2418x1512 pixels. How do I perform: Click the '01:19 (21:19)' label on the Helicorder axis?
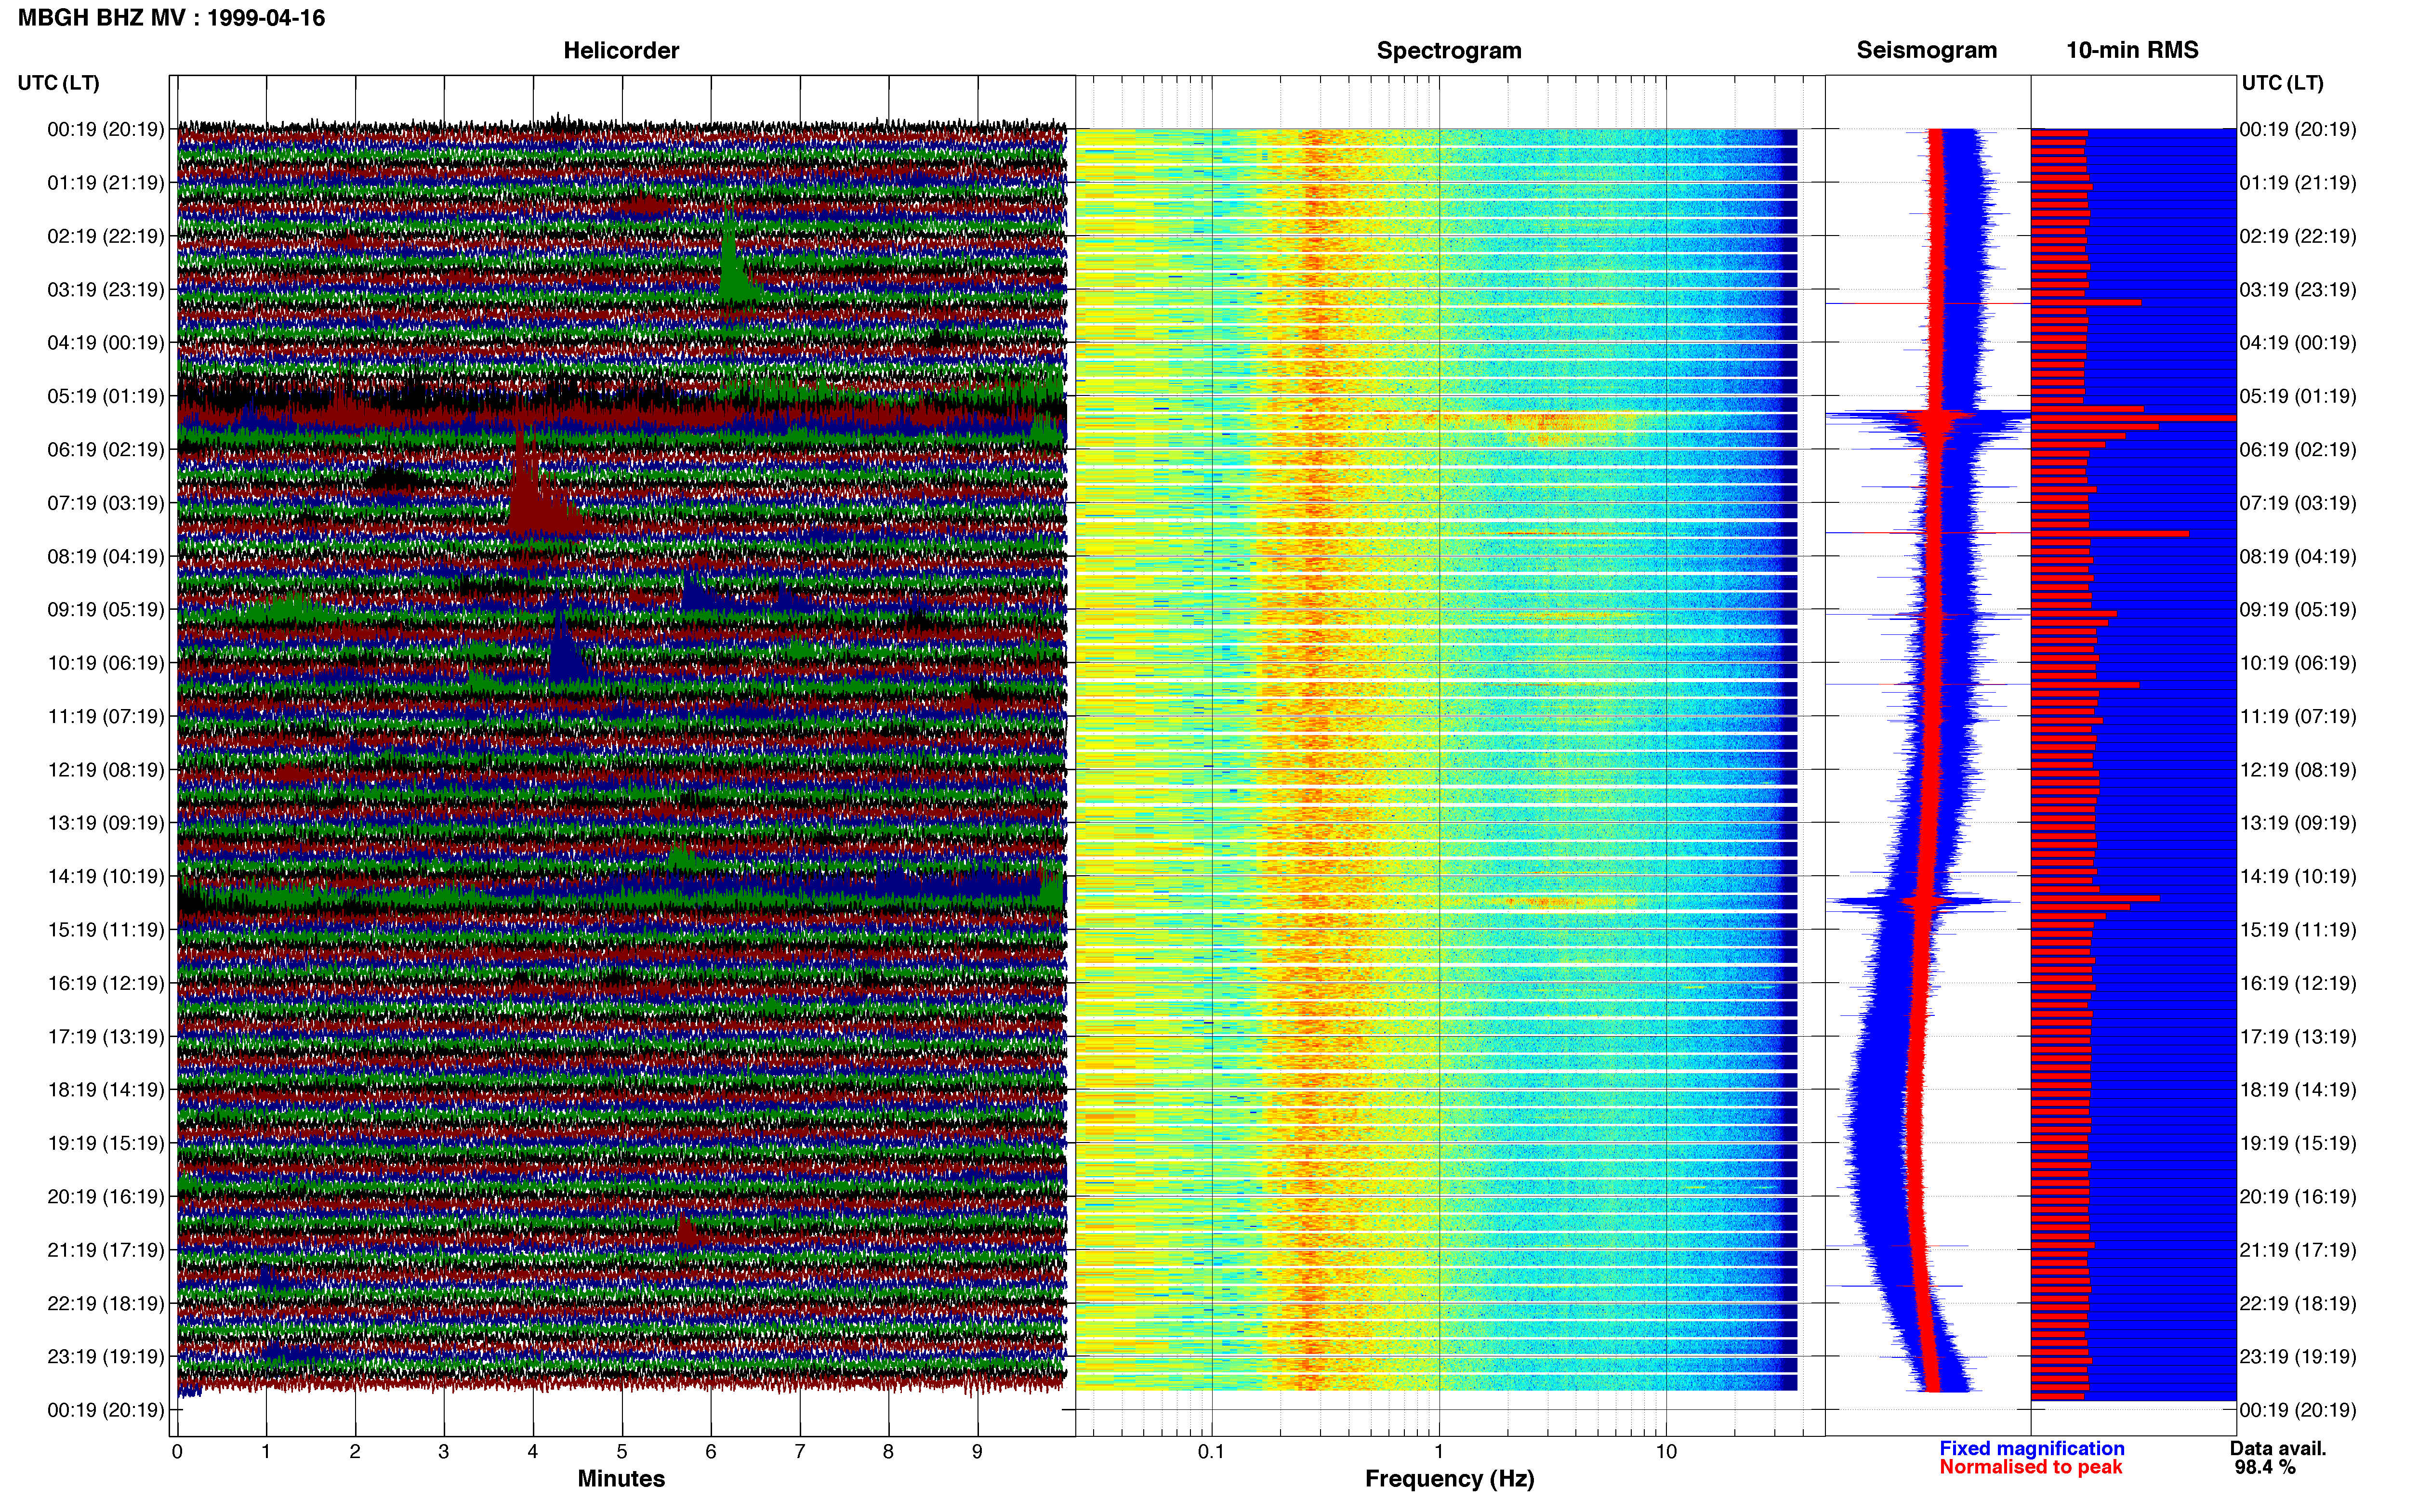pyautogui.click(x=106, y=182)
